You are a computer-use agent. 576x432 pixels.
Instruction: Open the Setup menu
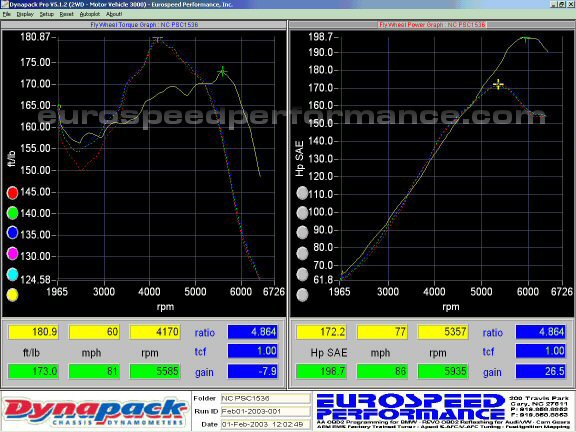coord(46,14)
